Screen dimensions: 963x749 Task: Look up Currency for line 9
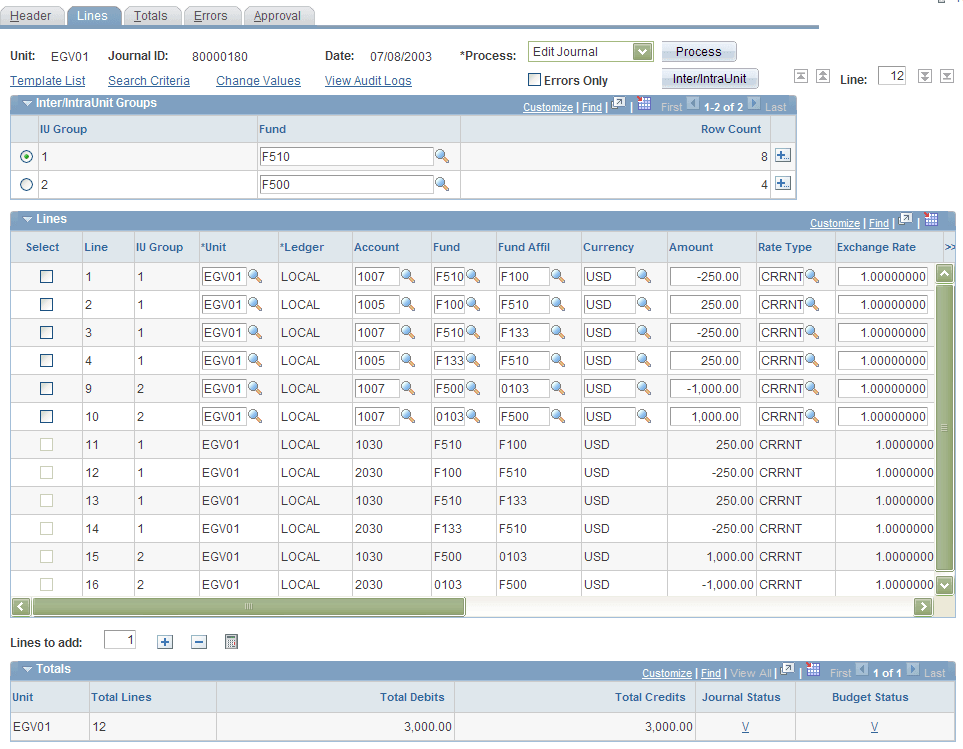645,388
